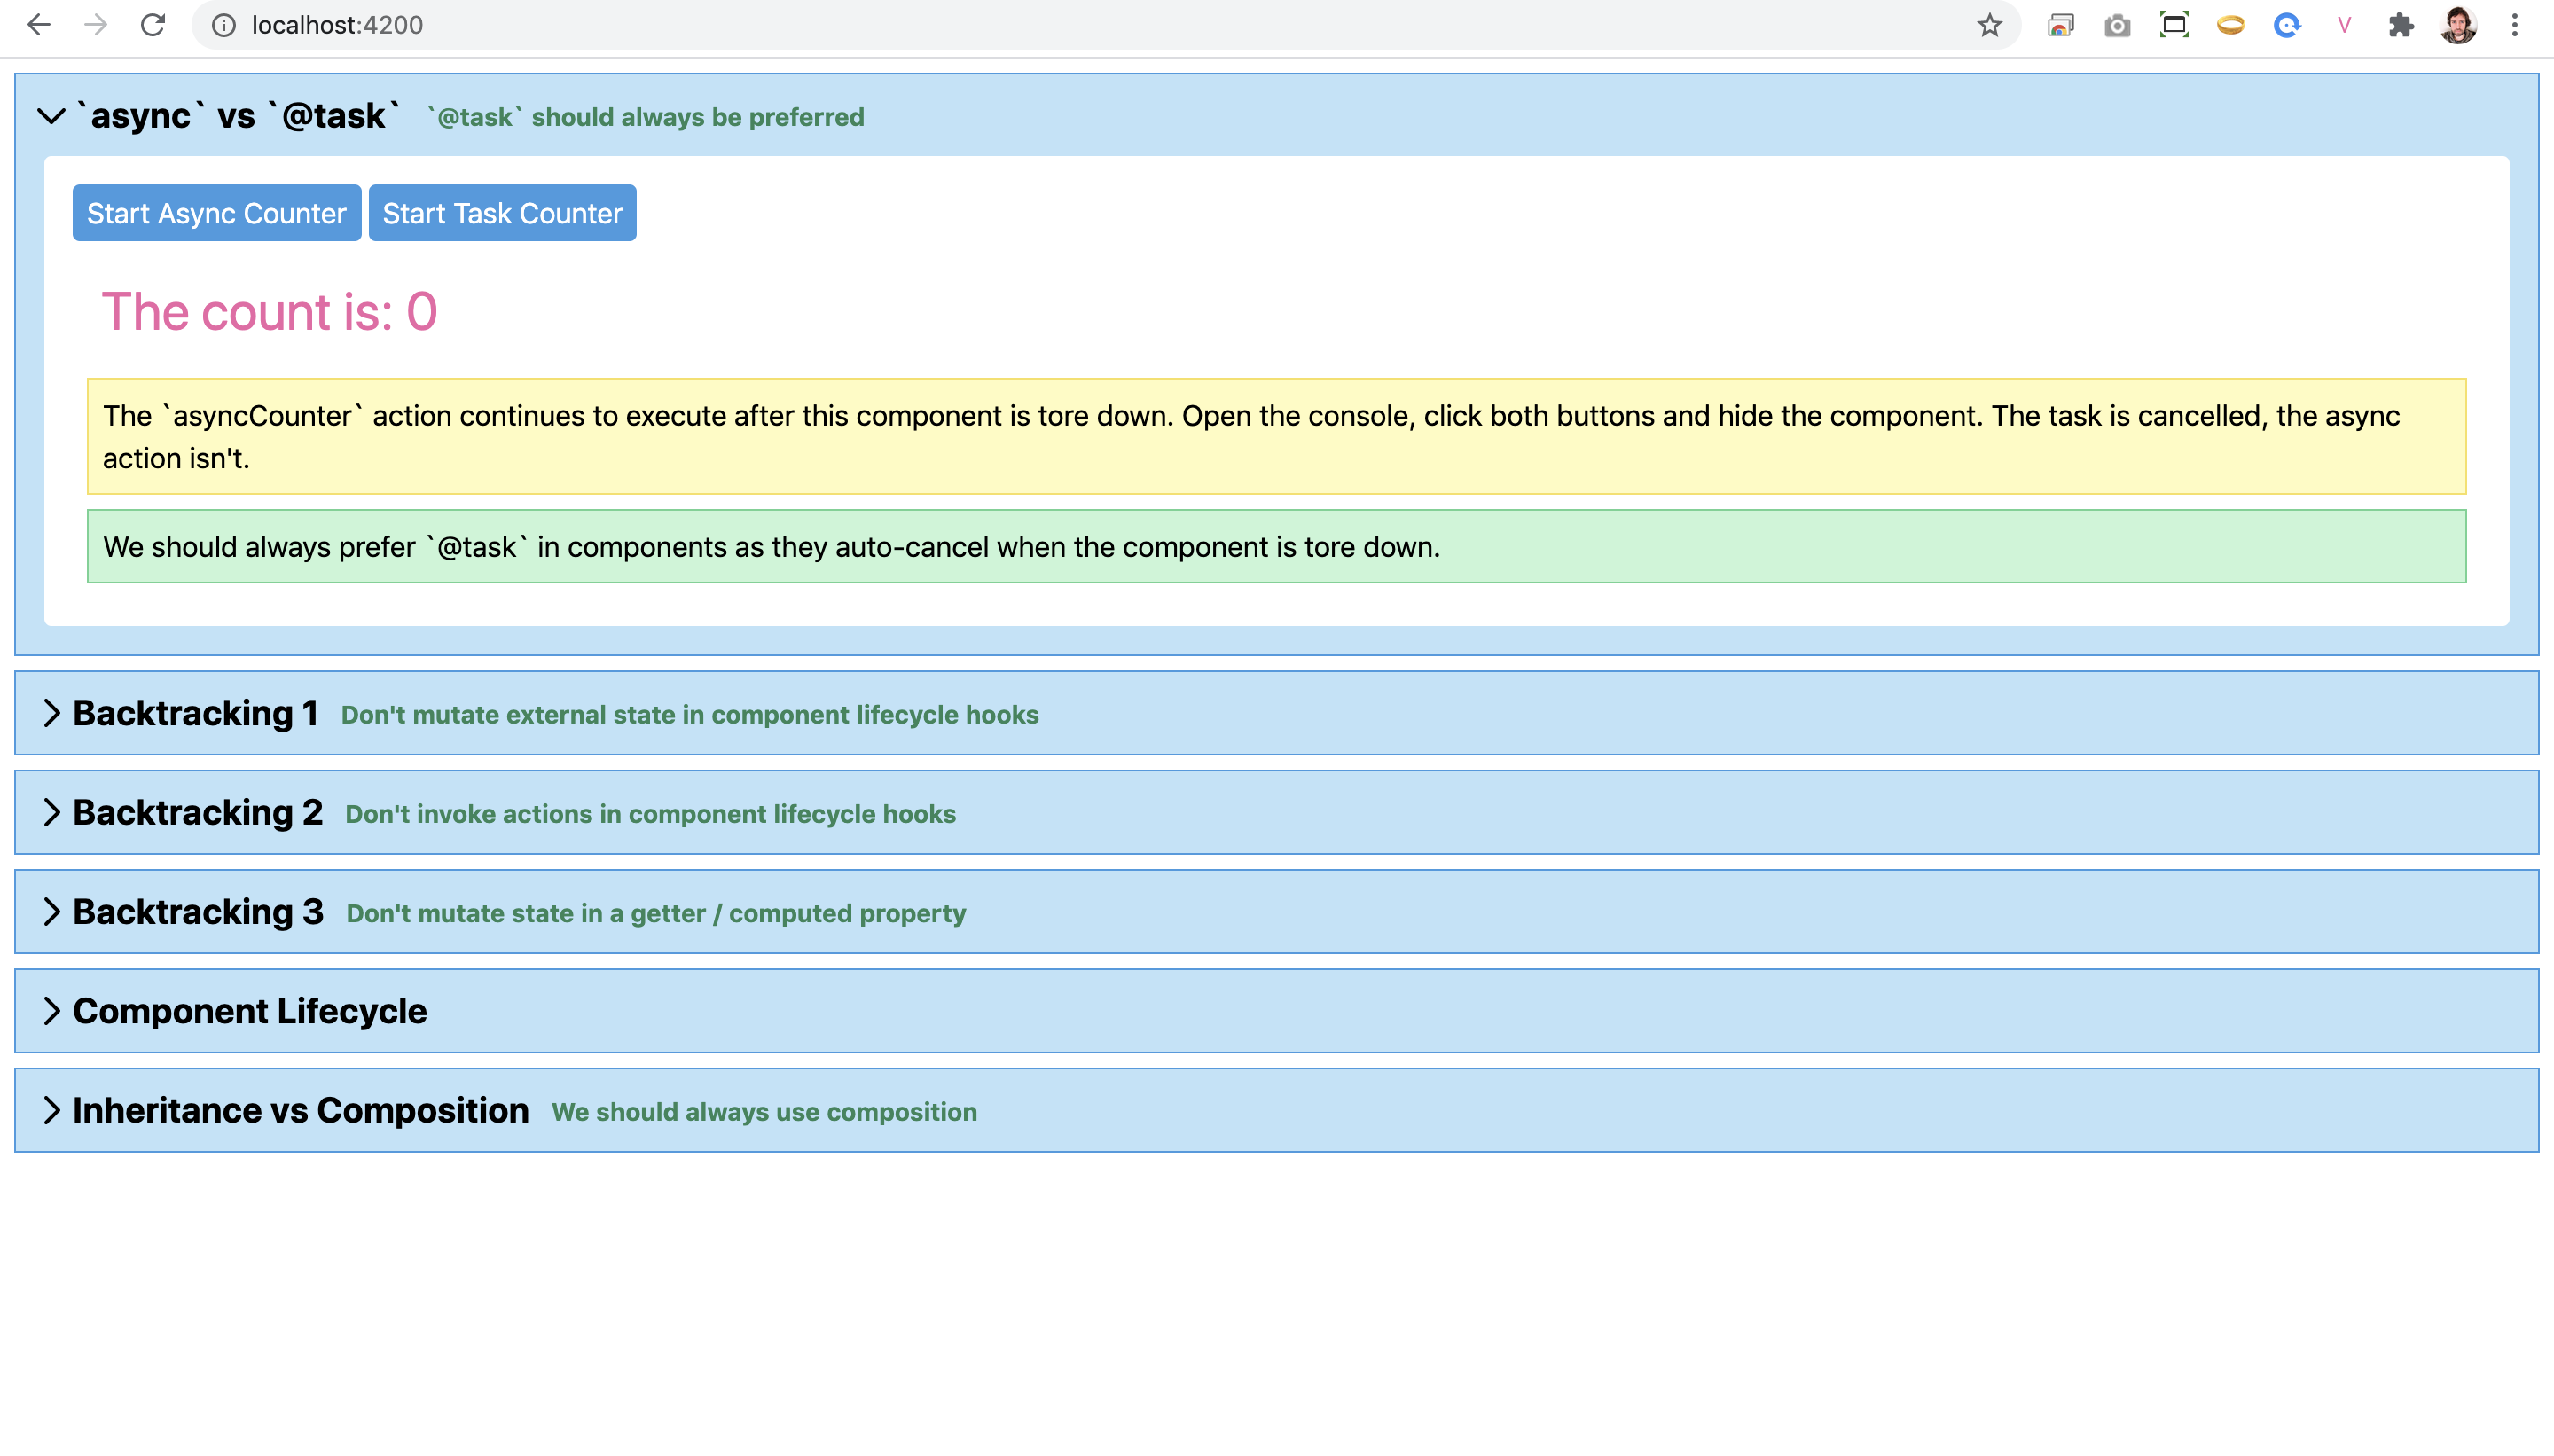Click the camera screenshot extension icon
Viewport: 2554px width, 1456px height.
click(x=2117, y=25)
